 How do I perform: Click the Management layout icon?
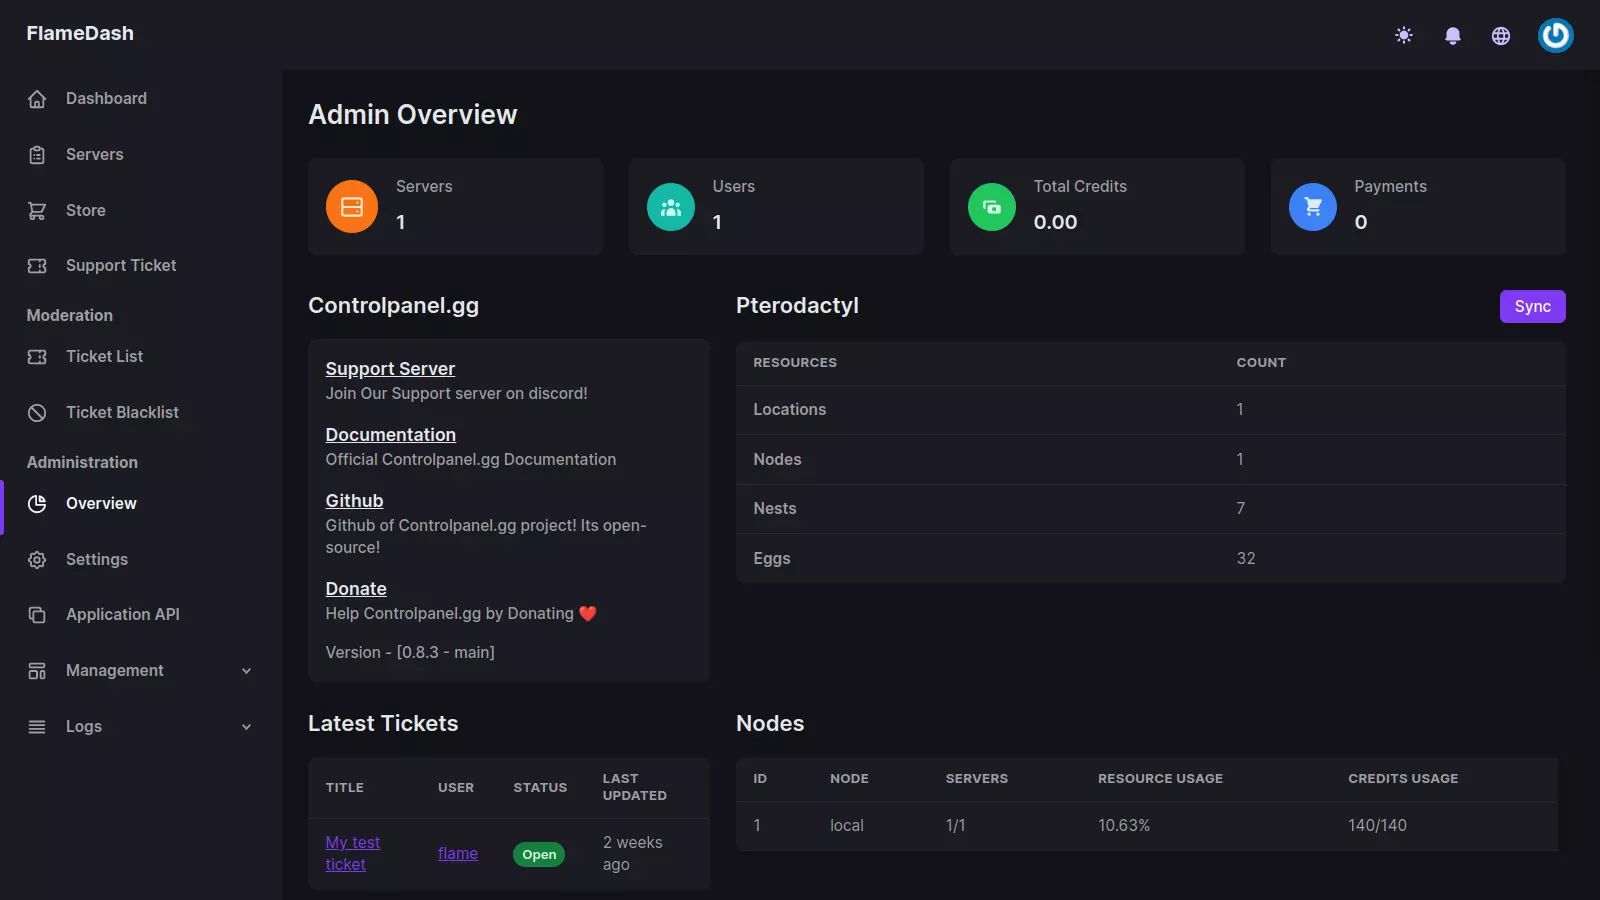37,671
